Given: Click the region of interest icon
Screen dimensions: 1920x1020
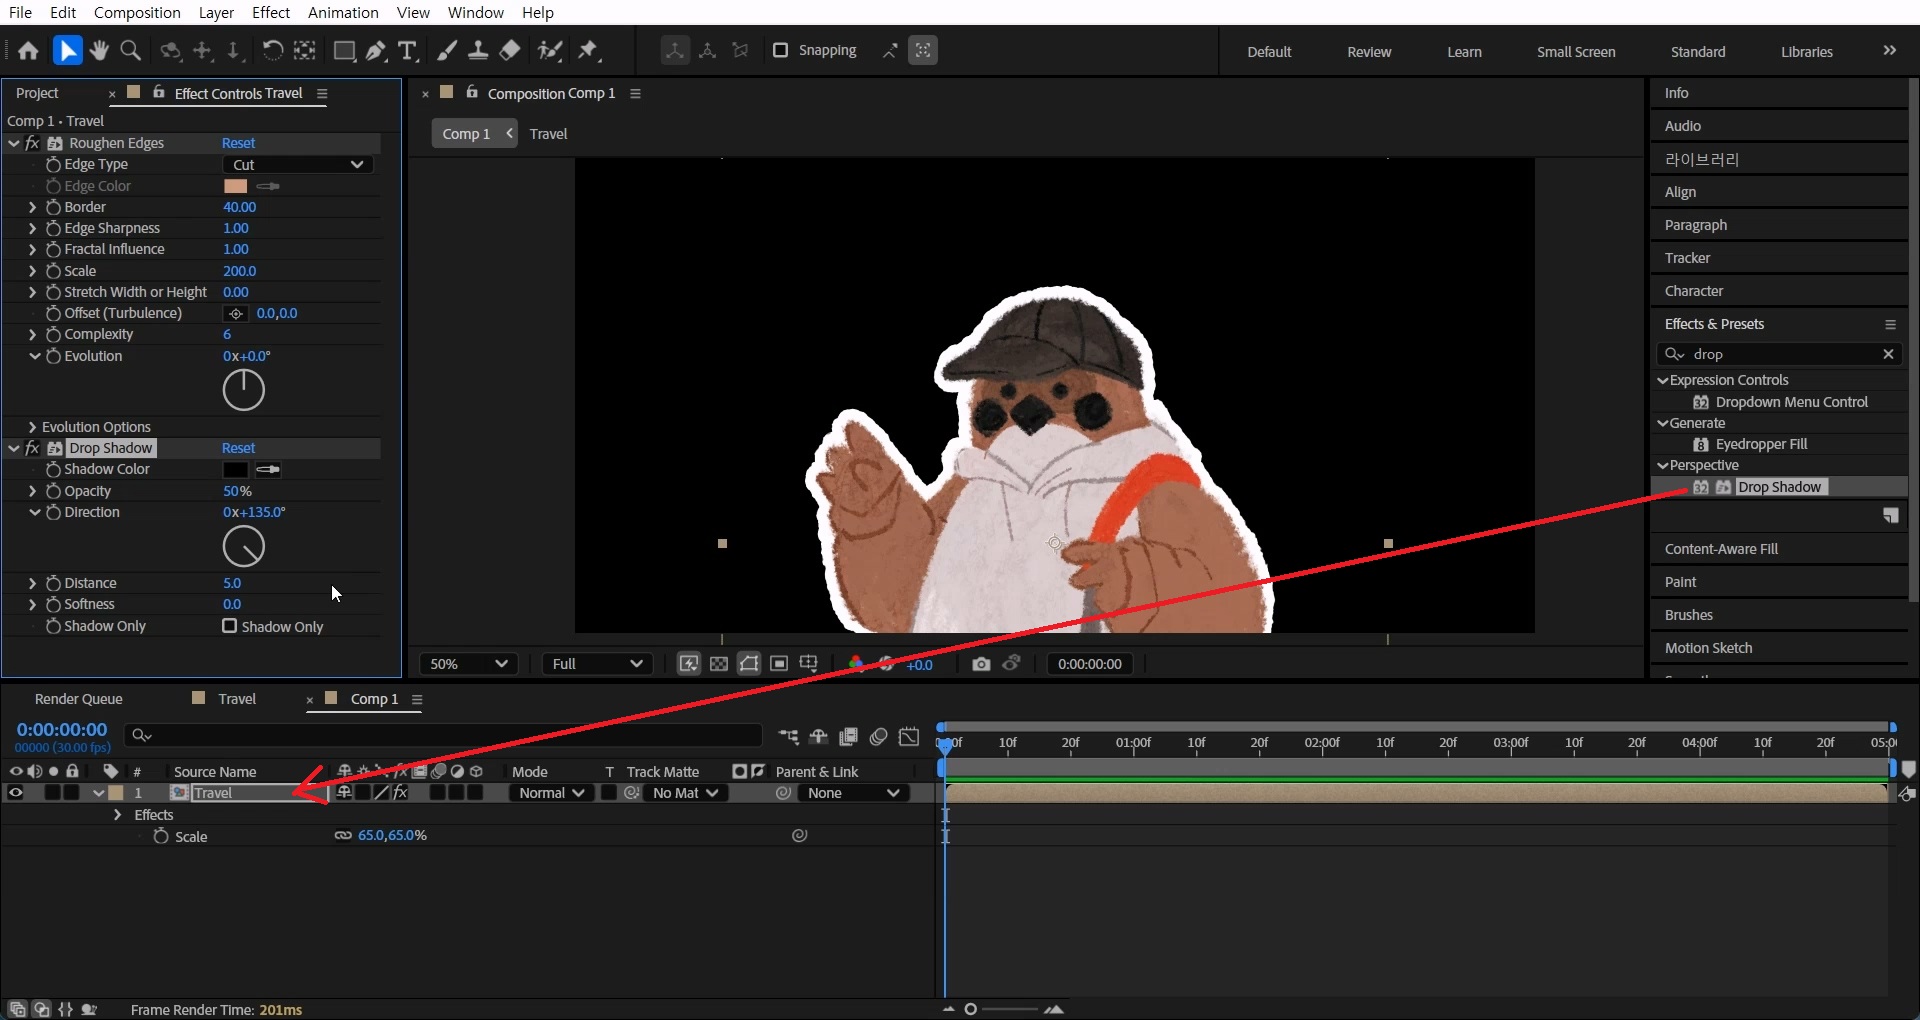Looking at the screenshot, I should (x=779, y=664).
